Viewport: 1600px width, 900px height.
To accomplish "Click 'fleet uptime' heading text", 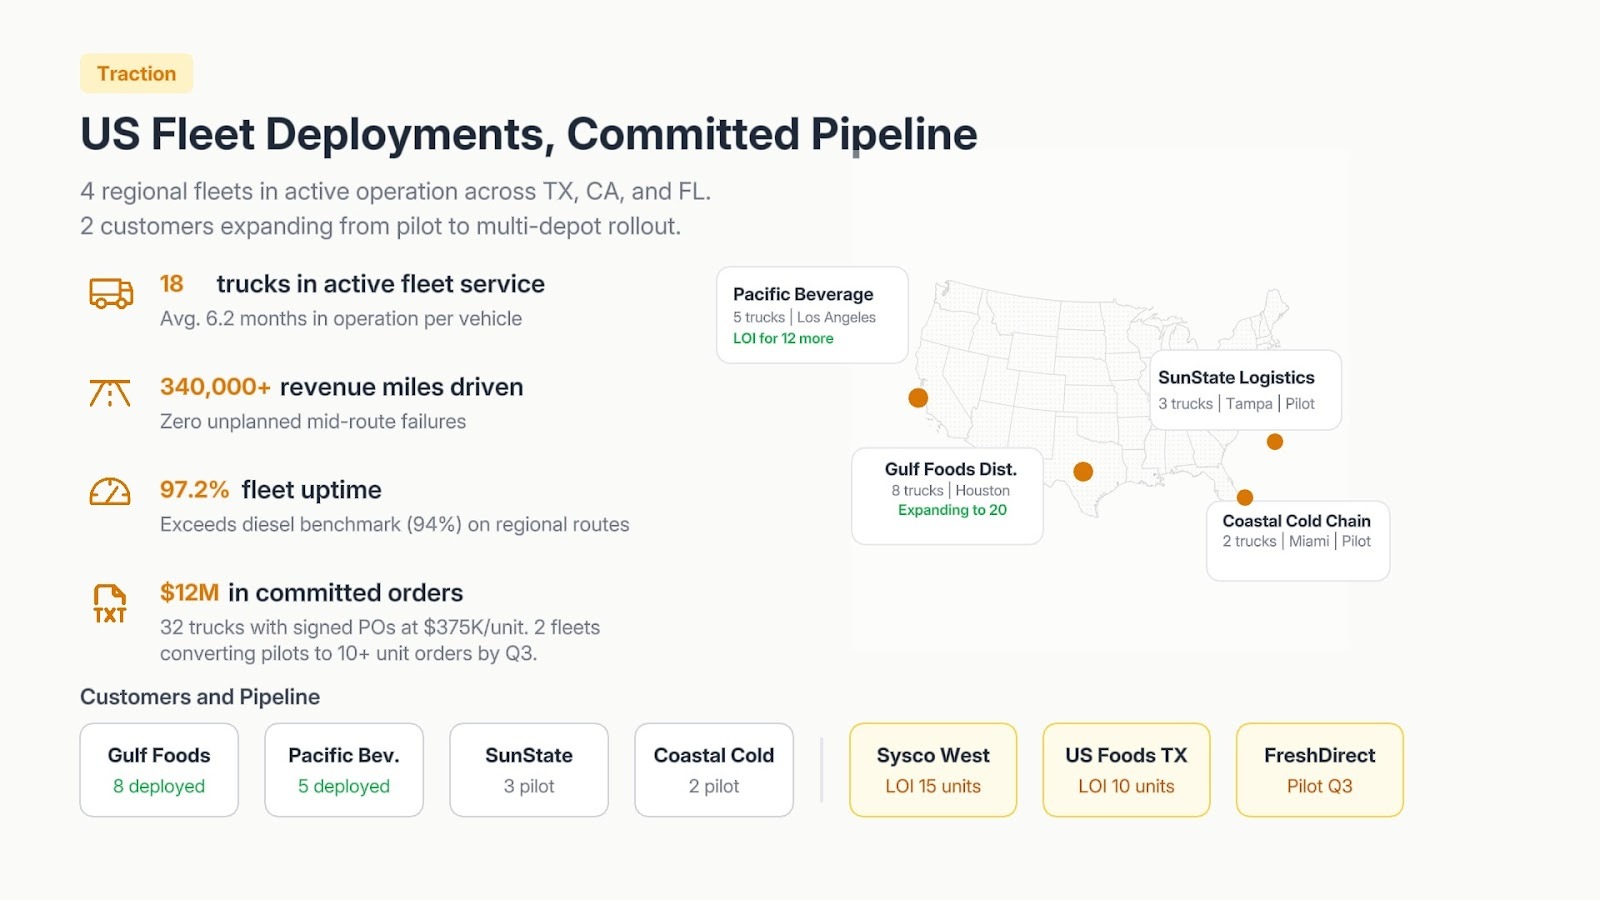I will 312,490.
